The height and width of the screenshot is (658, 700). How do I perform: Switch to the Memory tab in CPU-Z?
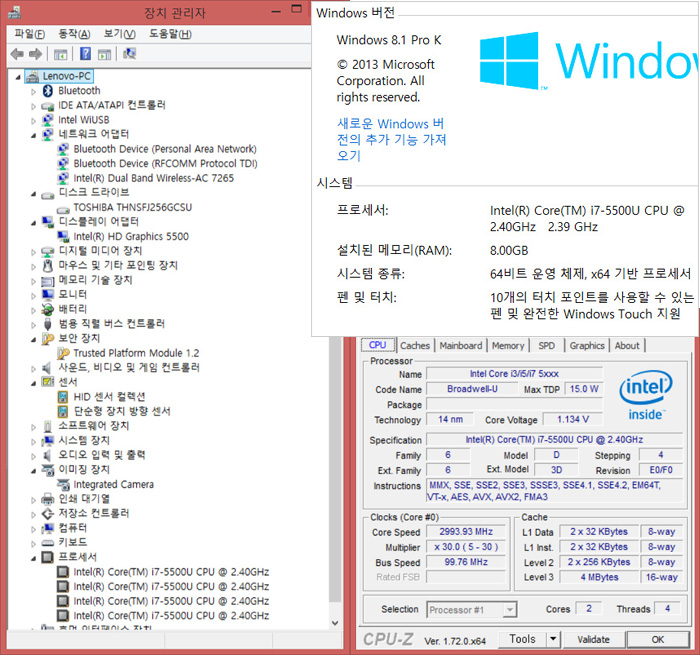508,346
